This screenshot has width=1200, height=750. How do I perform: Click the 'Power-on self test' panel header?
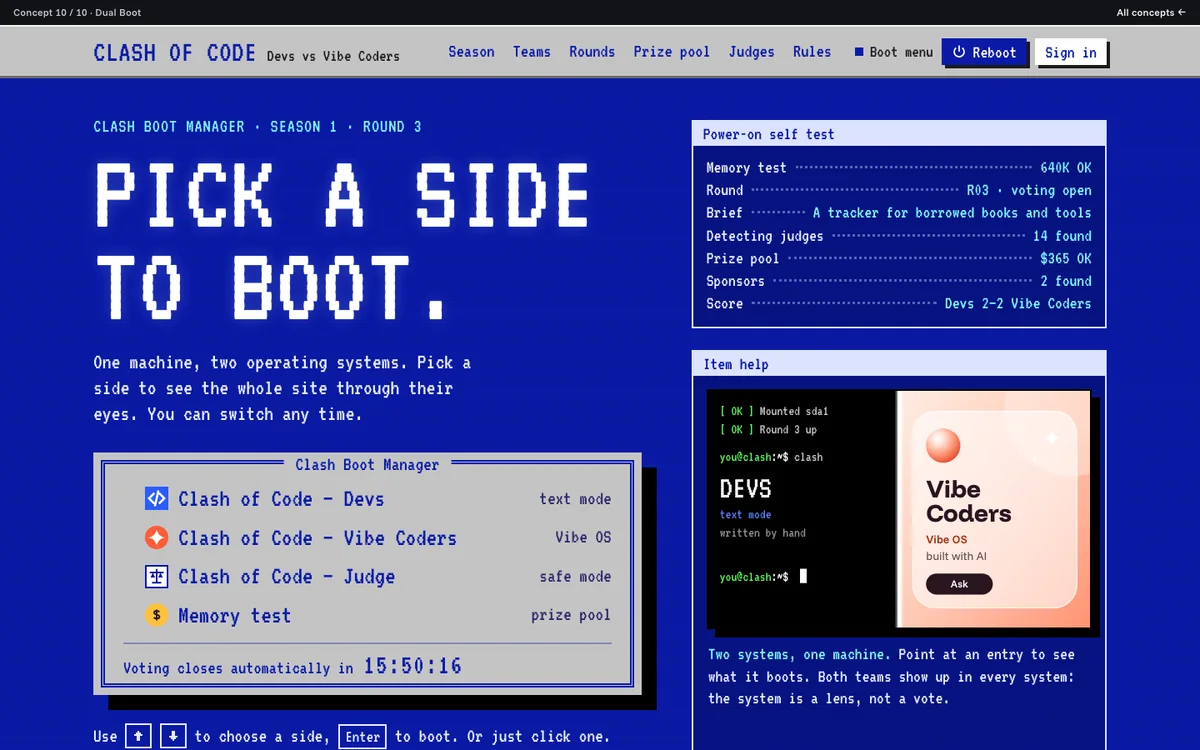click(899, 134)
